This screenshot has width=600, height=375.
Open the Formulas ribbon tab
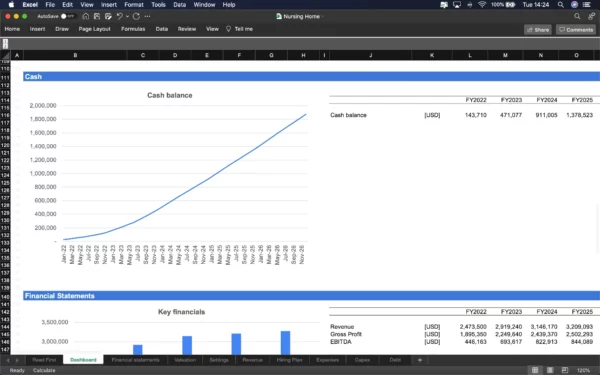(133, 29)
